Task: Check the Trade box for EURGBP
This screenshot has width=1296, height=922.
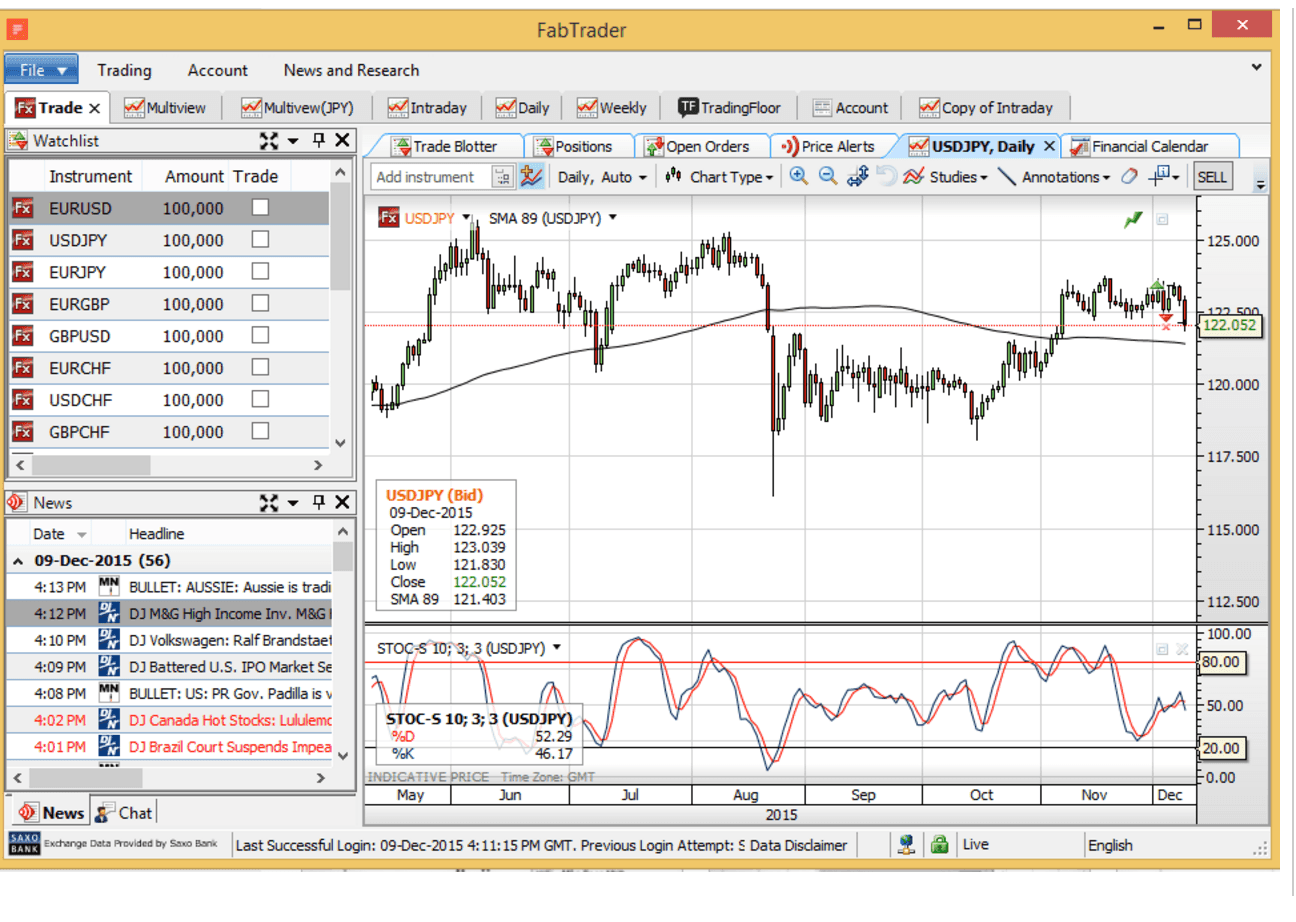Action: click(260, 303)
